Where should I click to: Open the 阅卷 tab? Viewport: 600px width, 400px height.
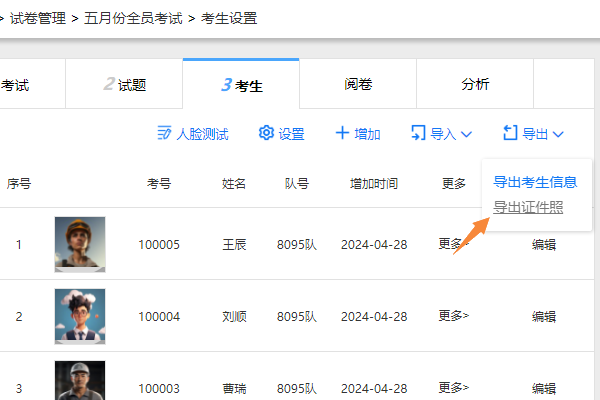click(x=358, y=84)
